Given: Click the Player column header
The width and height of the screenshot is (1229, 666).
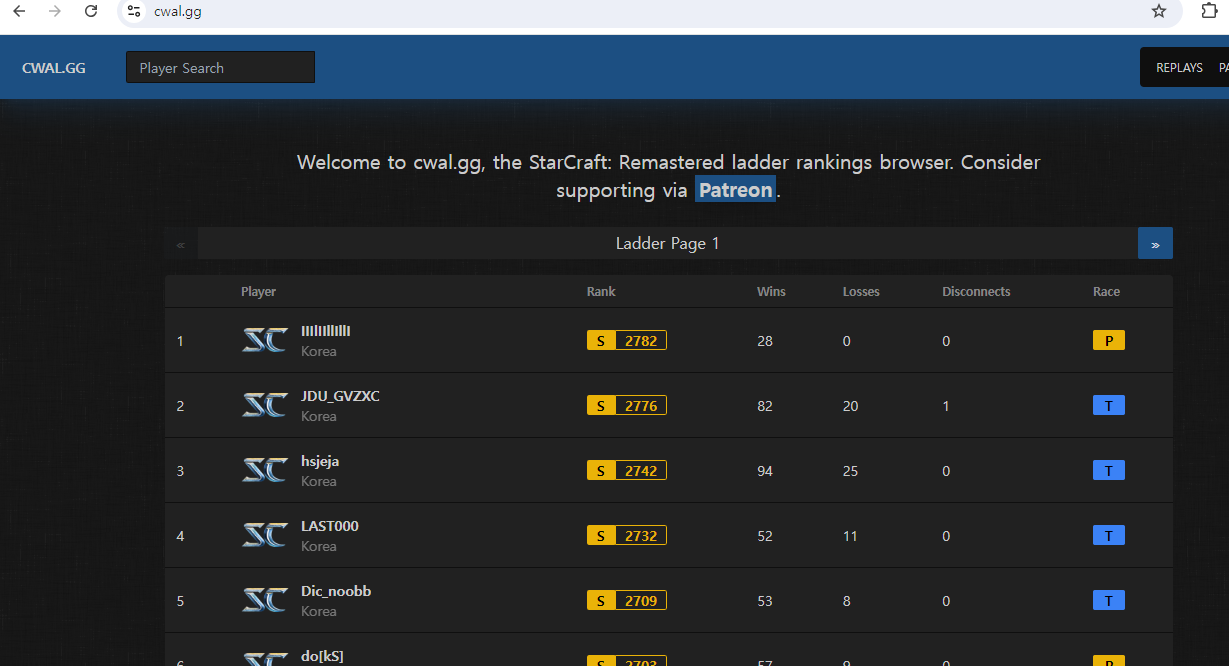Looking at the screenshot, I should click(x=258, y=292).
